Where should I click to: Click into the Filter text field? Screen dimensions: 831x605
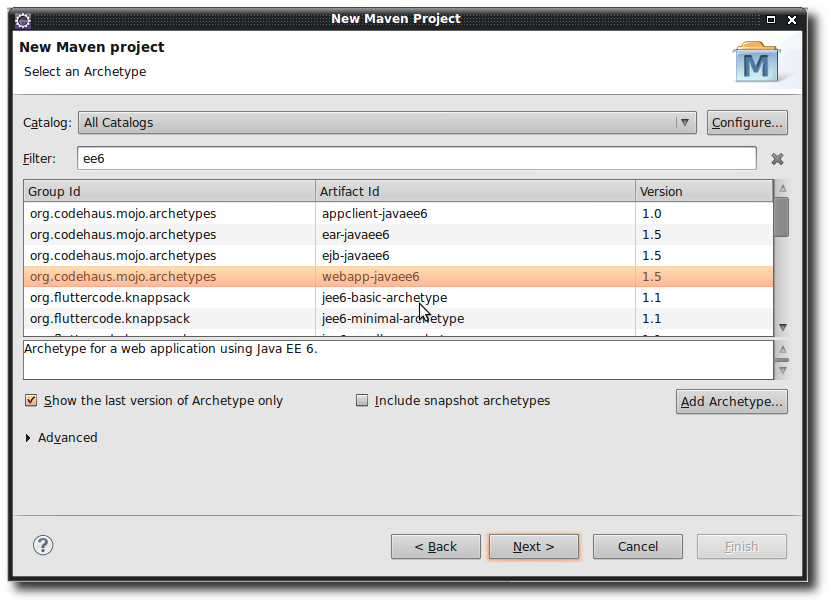[415, 159]
